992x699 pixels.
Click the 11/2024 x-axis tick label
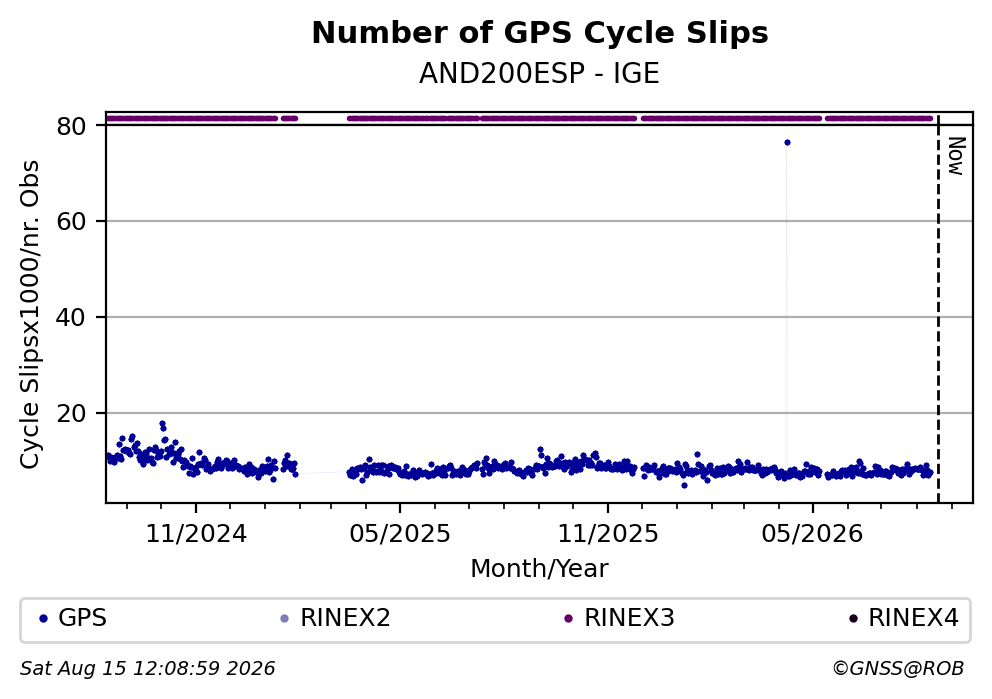tap(196, 535)
